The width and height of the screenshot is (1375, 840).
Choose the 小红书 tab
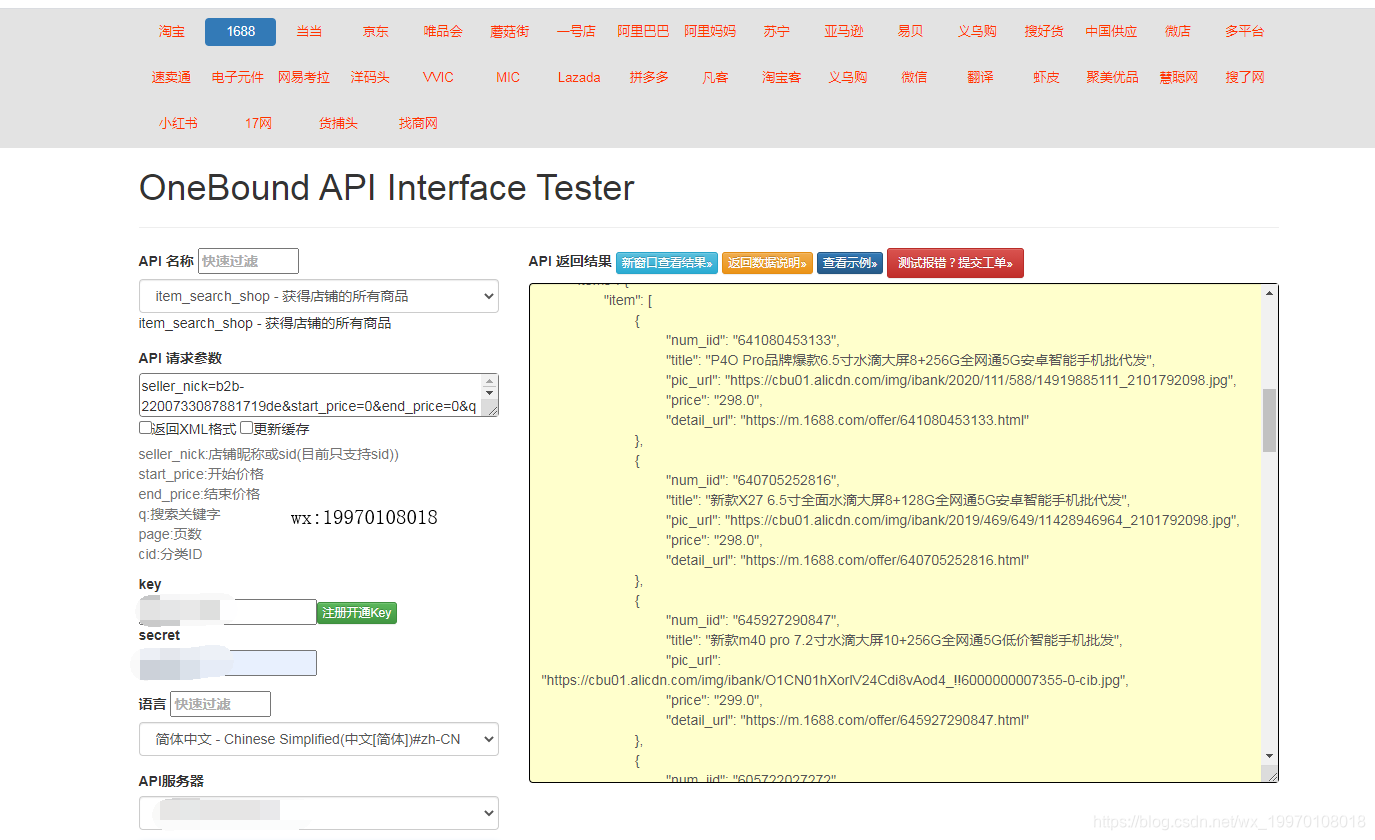click(x=178, y=124)
